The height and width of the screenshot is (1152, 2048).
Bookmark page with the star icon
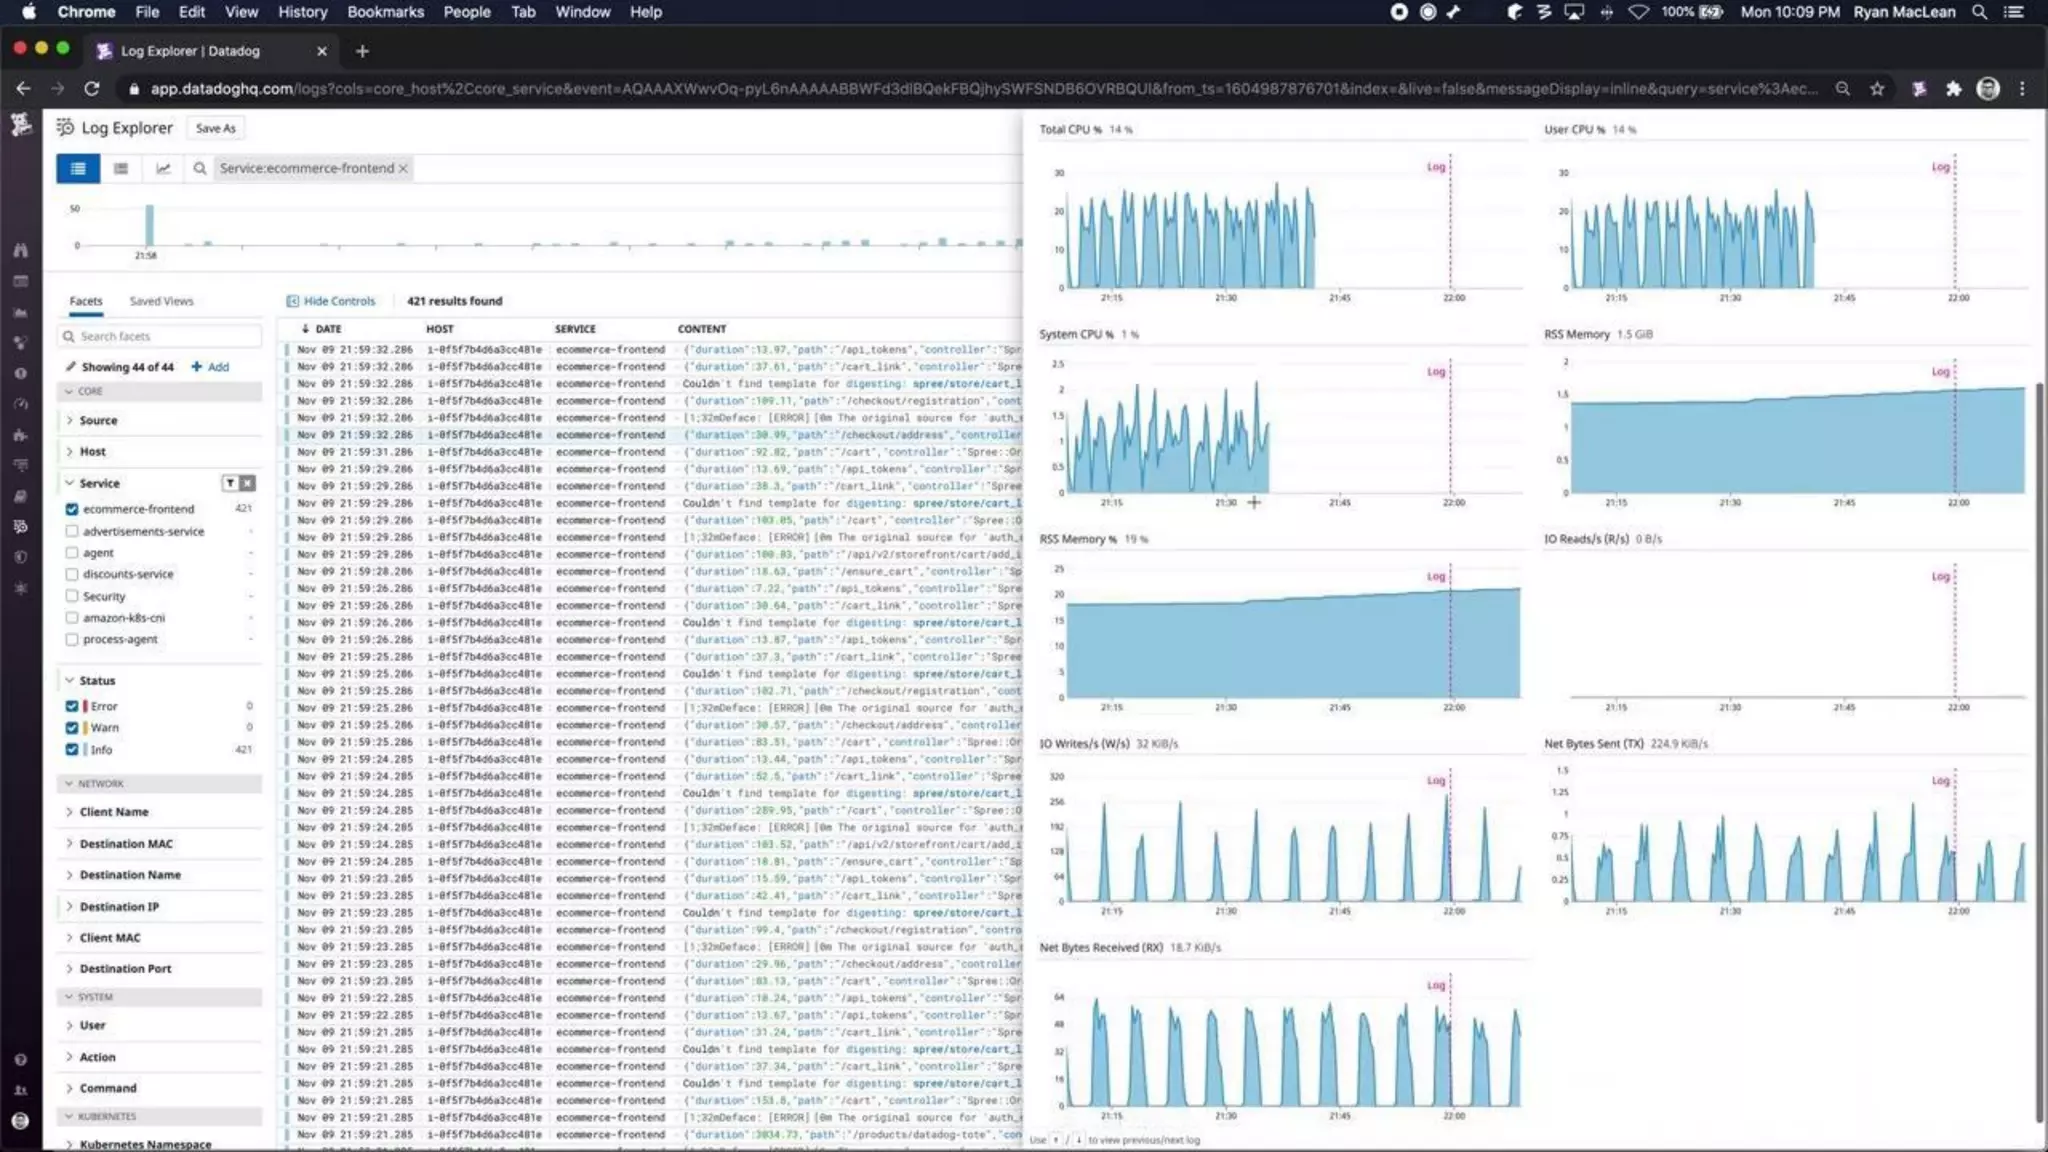1877,89
